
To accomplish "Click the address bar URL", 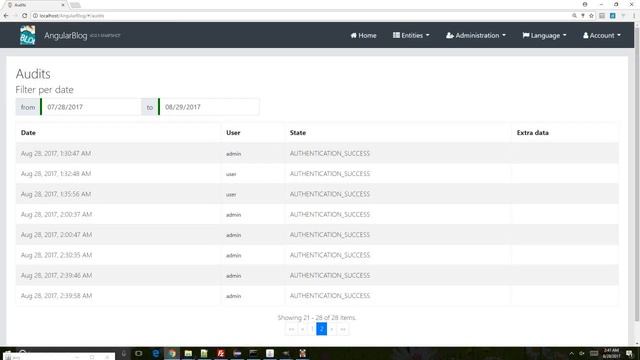I will click(72, 16).
